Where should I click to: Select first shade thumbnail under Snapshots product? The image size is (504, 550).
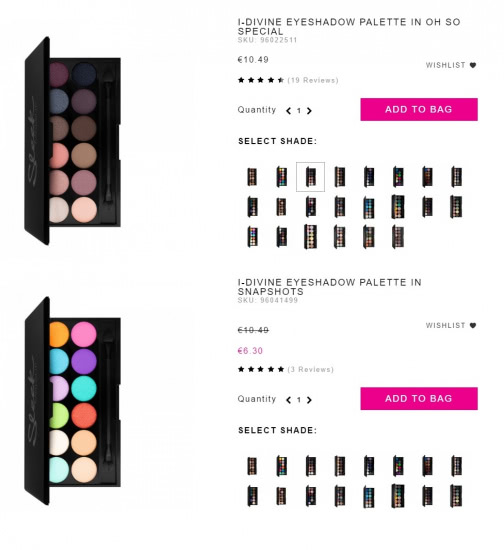tap(252, 466)
